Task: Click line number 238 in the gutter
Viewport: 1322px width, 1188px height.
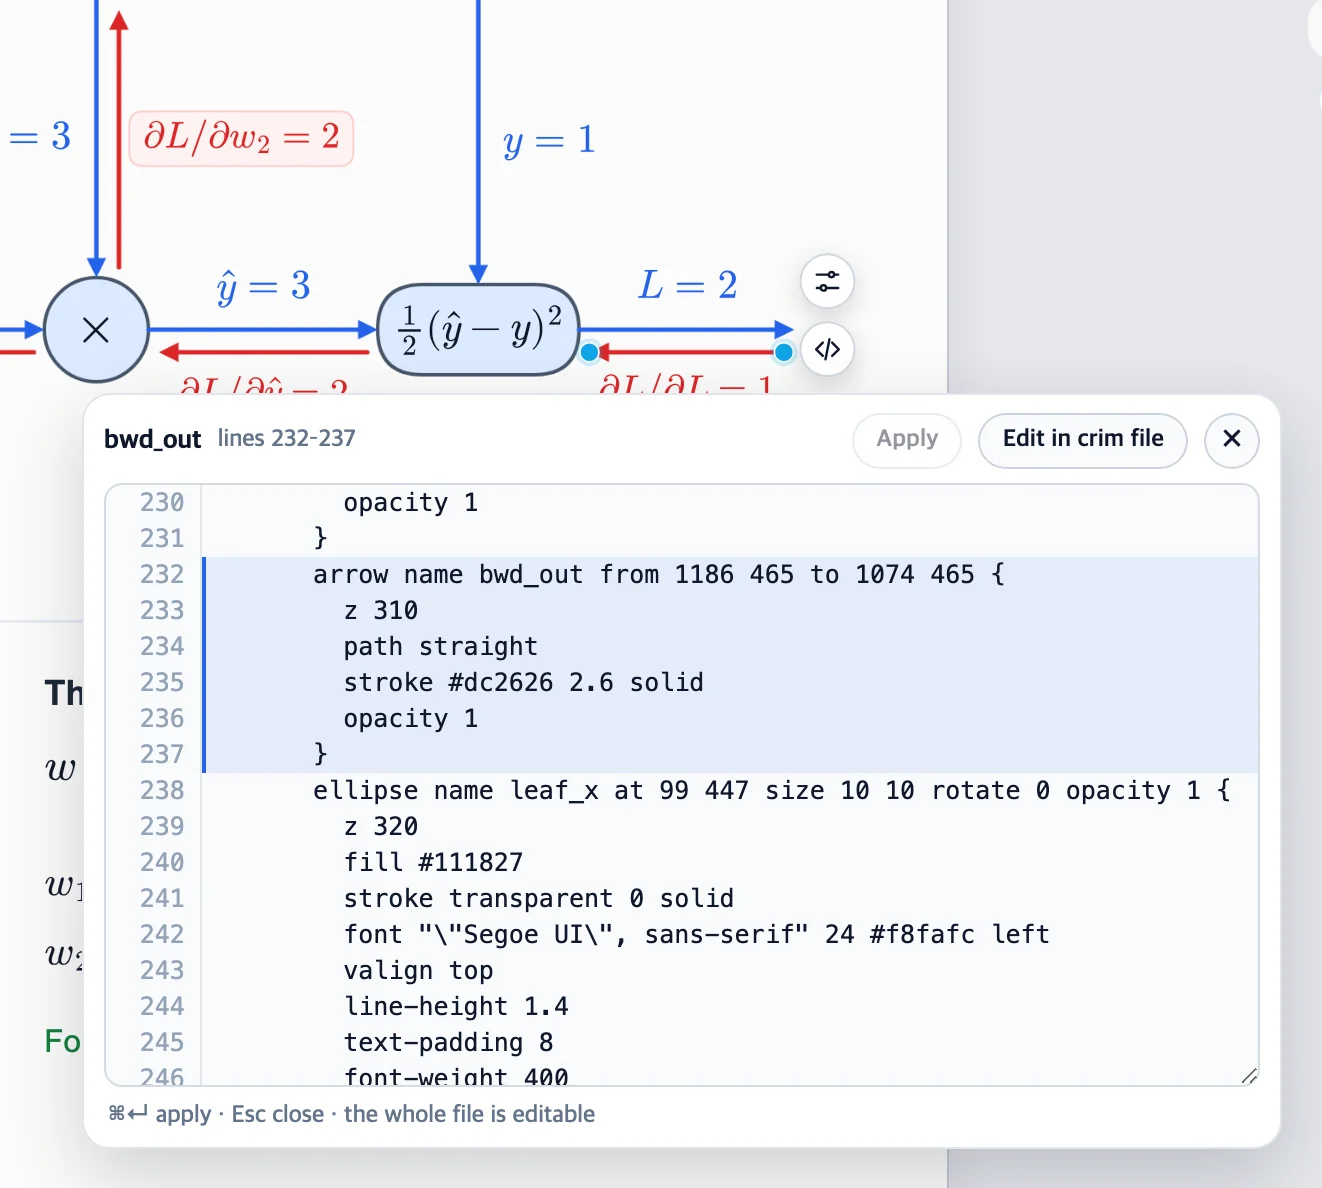Action: [x=162, y=791]
